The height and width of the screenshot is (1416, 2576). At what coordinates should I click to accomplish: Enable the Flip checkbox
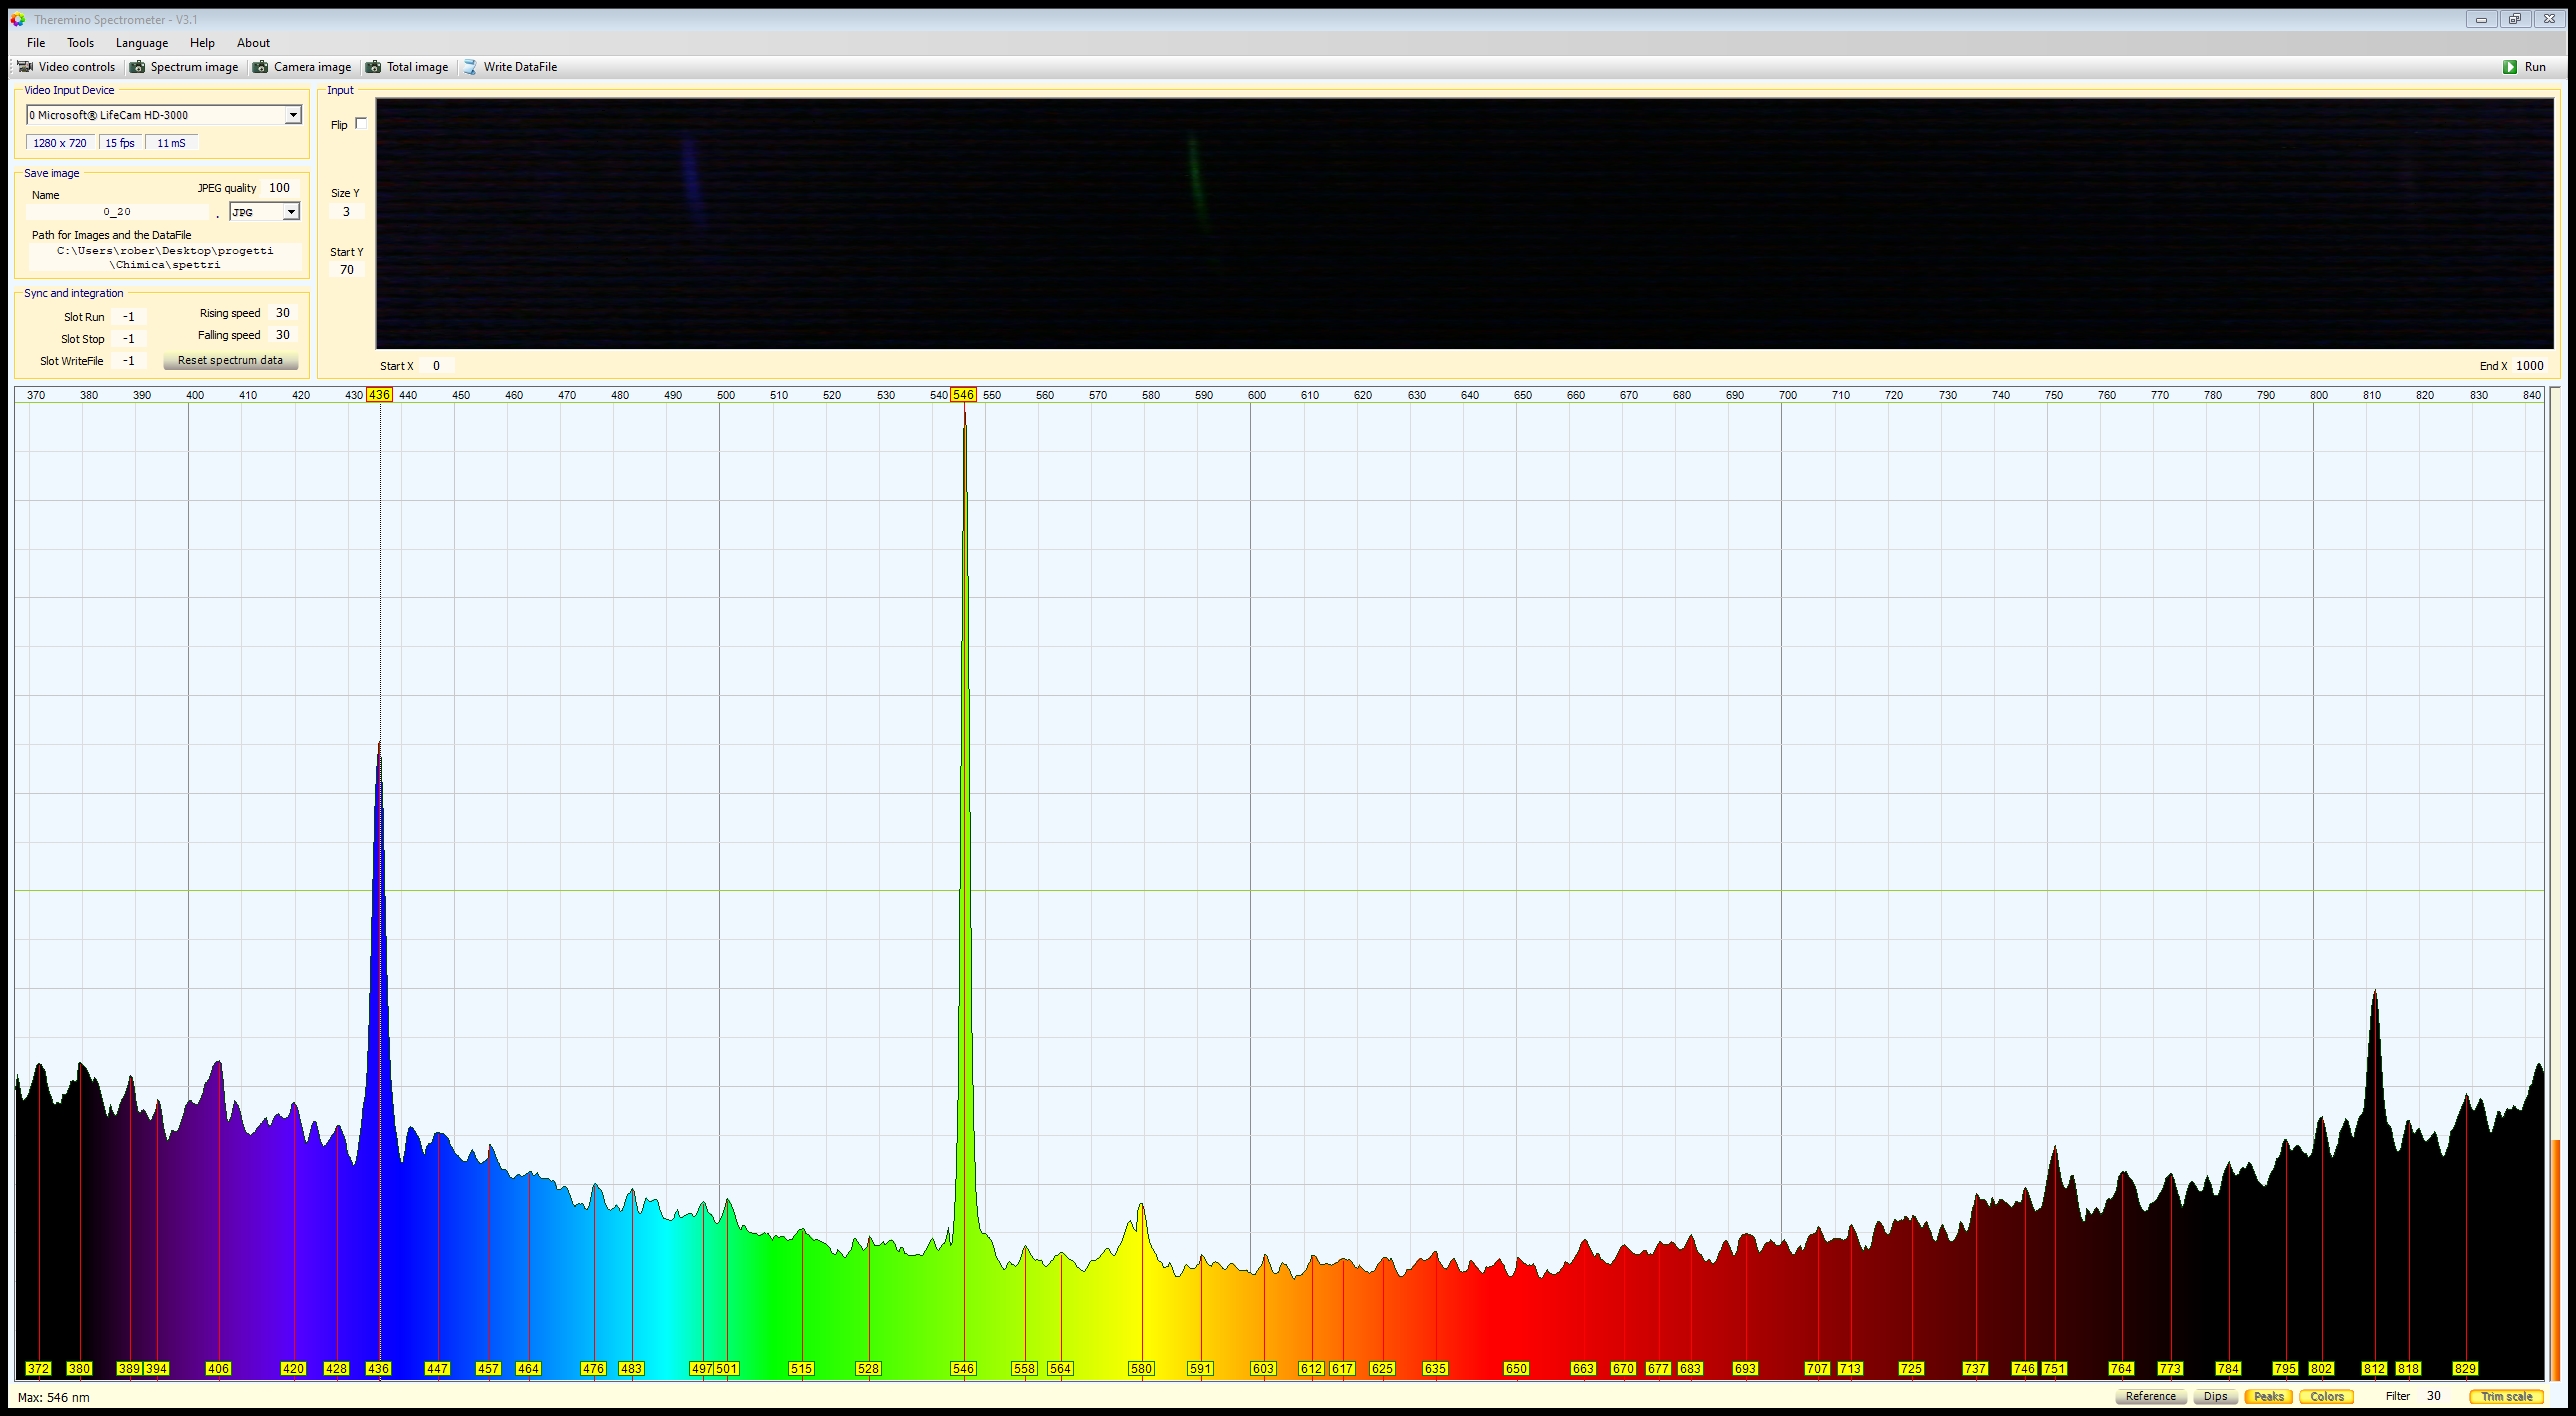(x=361, y=124)
